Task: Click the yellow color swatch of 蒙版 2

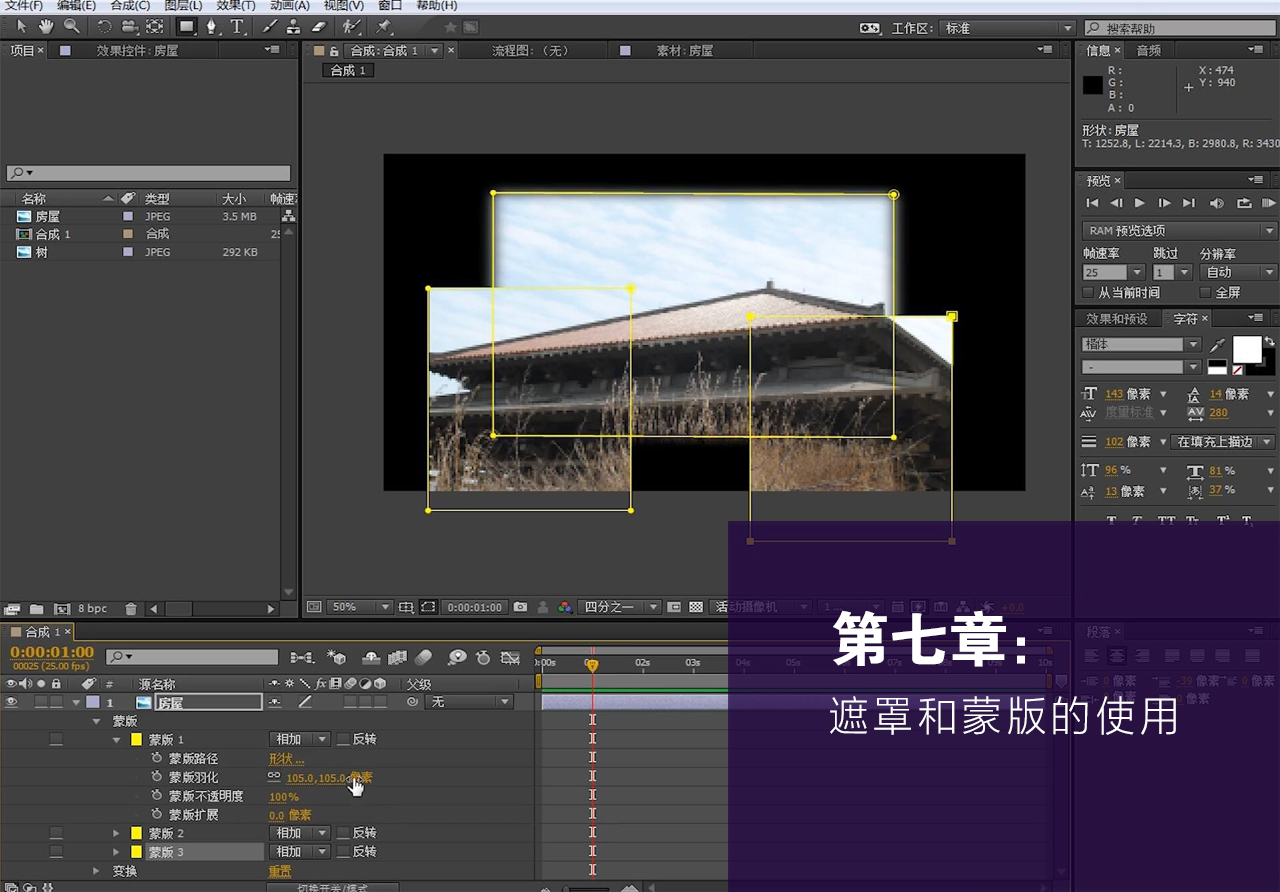Action: pos(137,833)
